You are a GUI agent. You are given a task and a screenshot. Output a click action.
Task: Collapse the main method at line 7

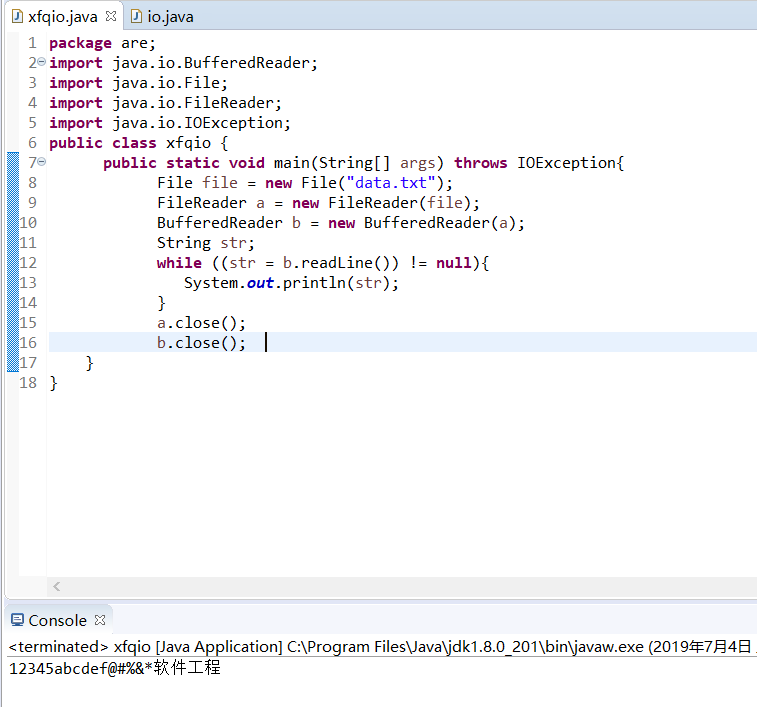(42, 162)
